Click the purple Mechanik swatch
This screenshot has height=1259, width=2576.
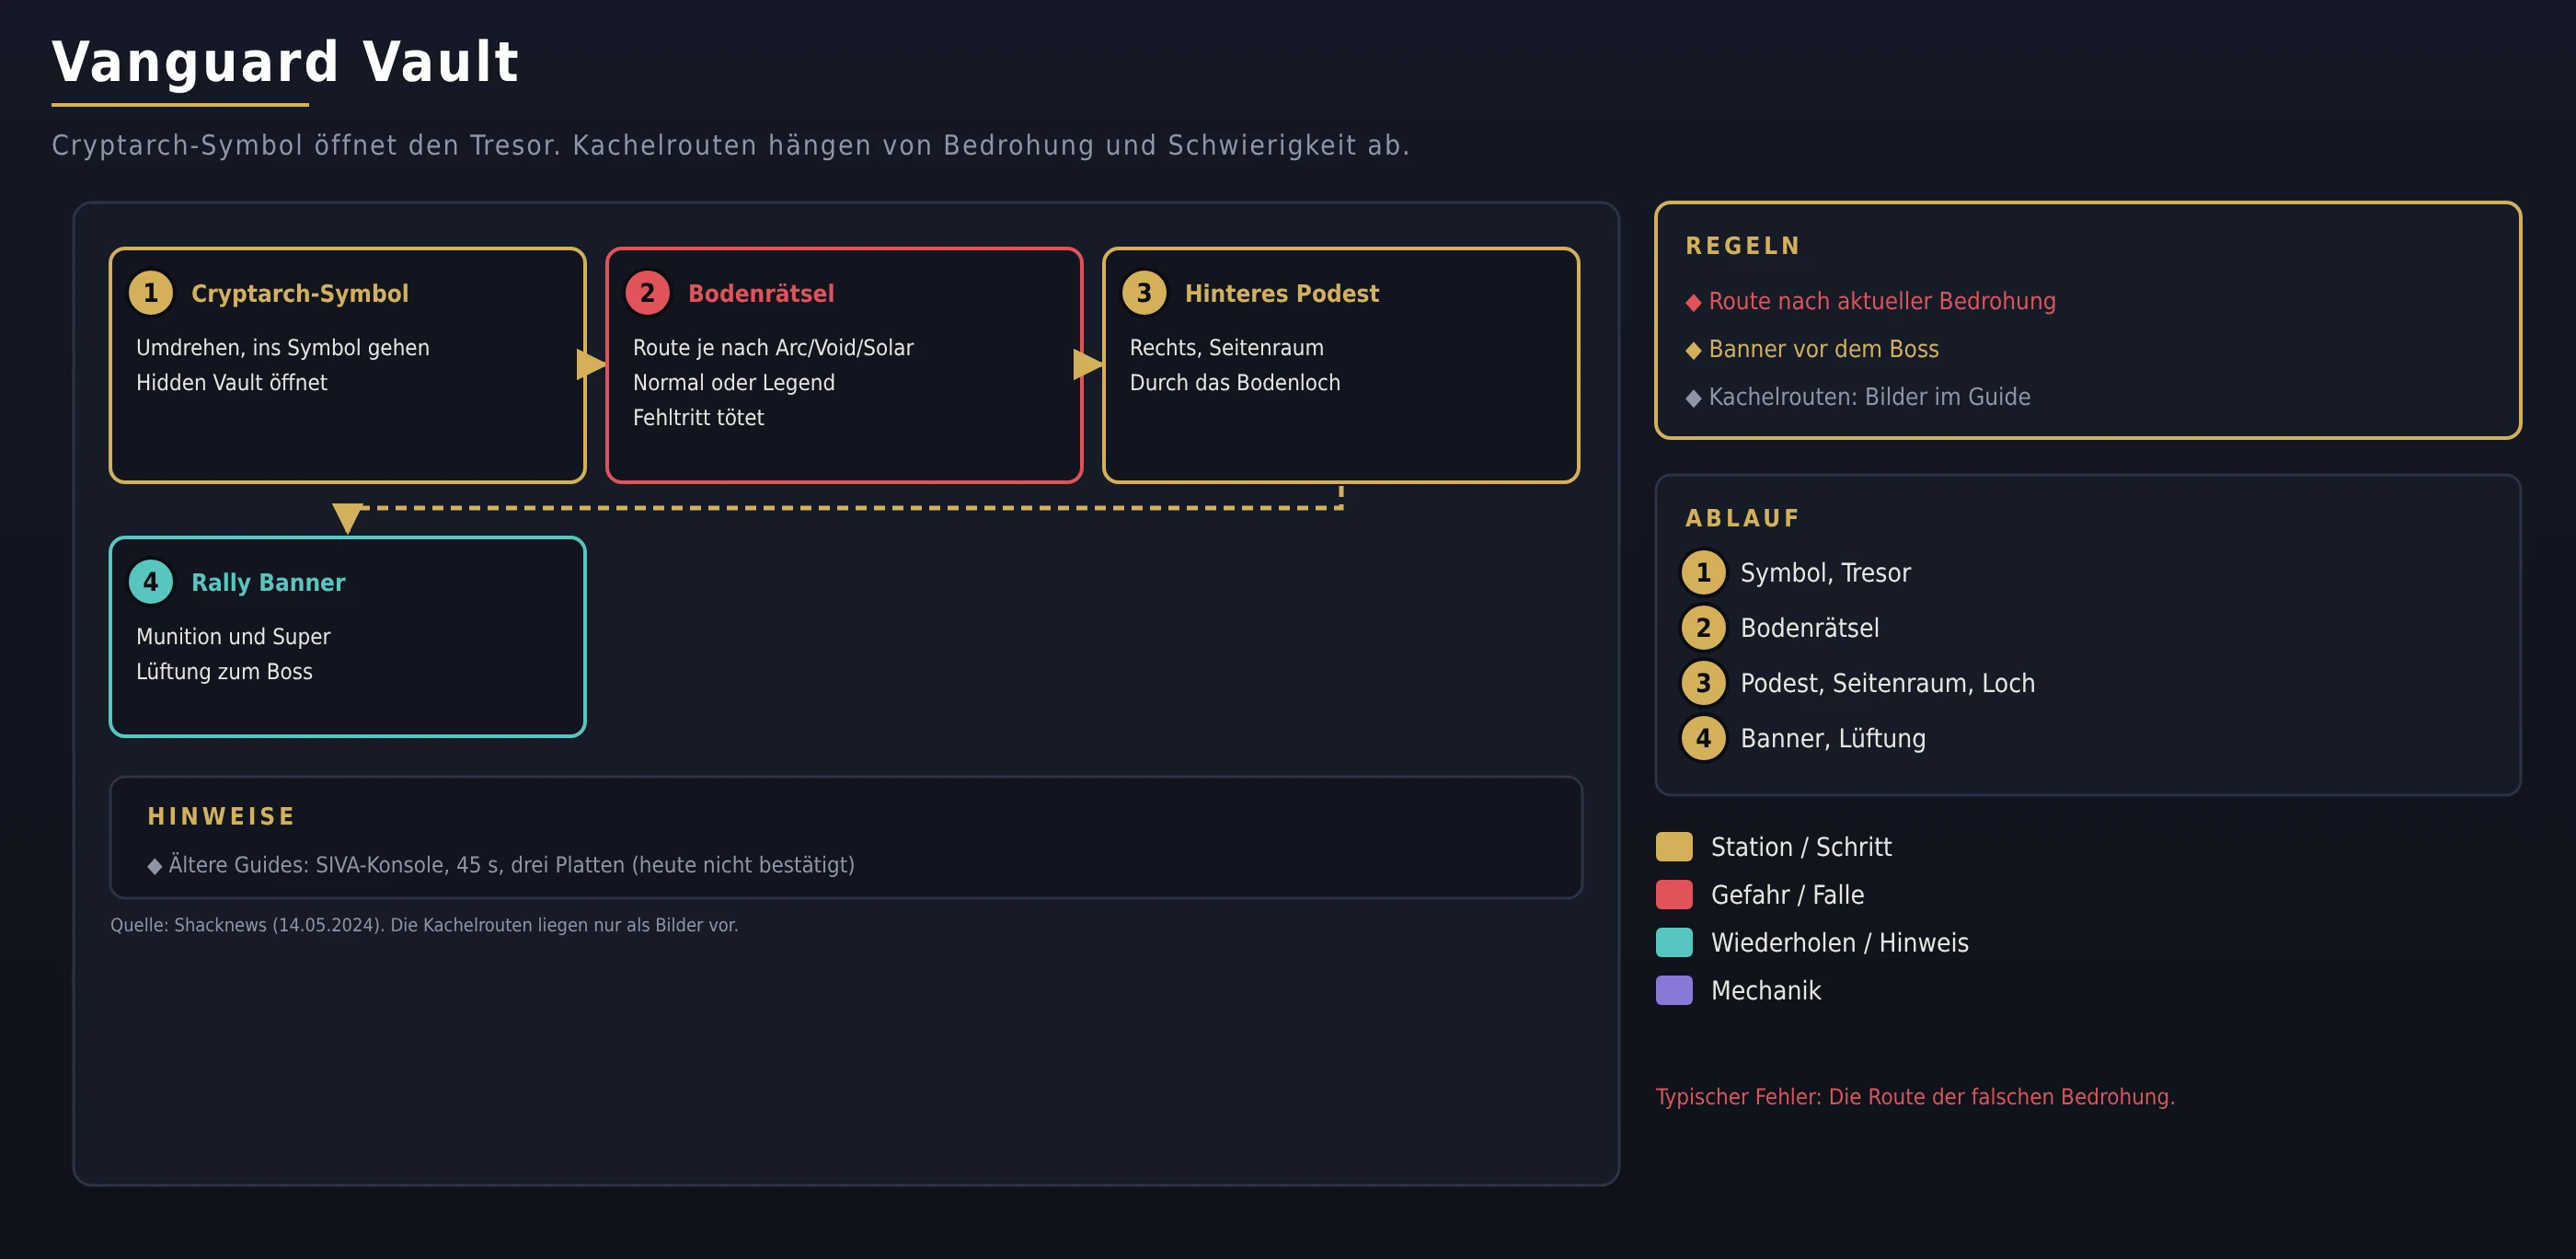point(1674,990)
